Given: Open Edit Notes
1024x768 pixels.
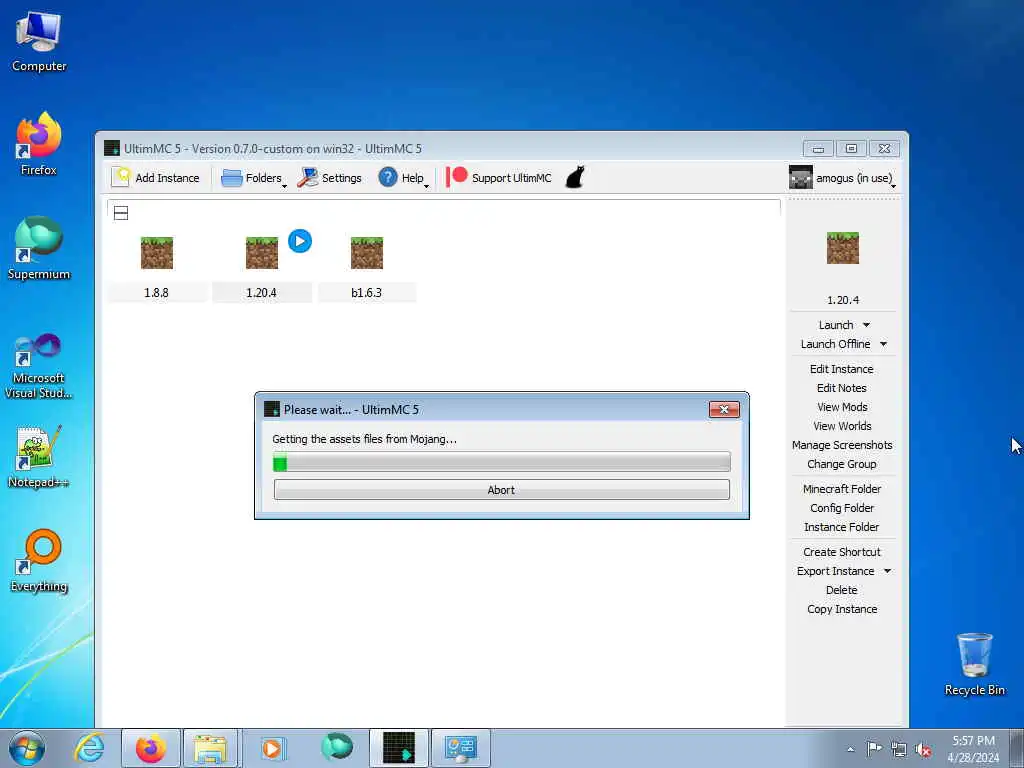Looking at the screenshot, I should click(x=842, y=388).
